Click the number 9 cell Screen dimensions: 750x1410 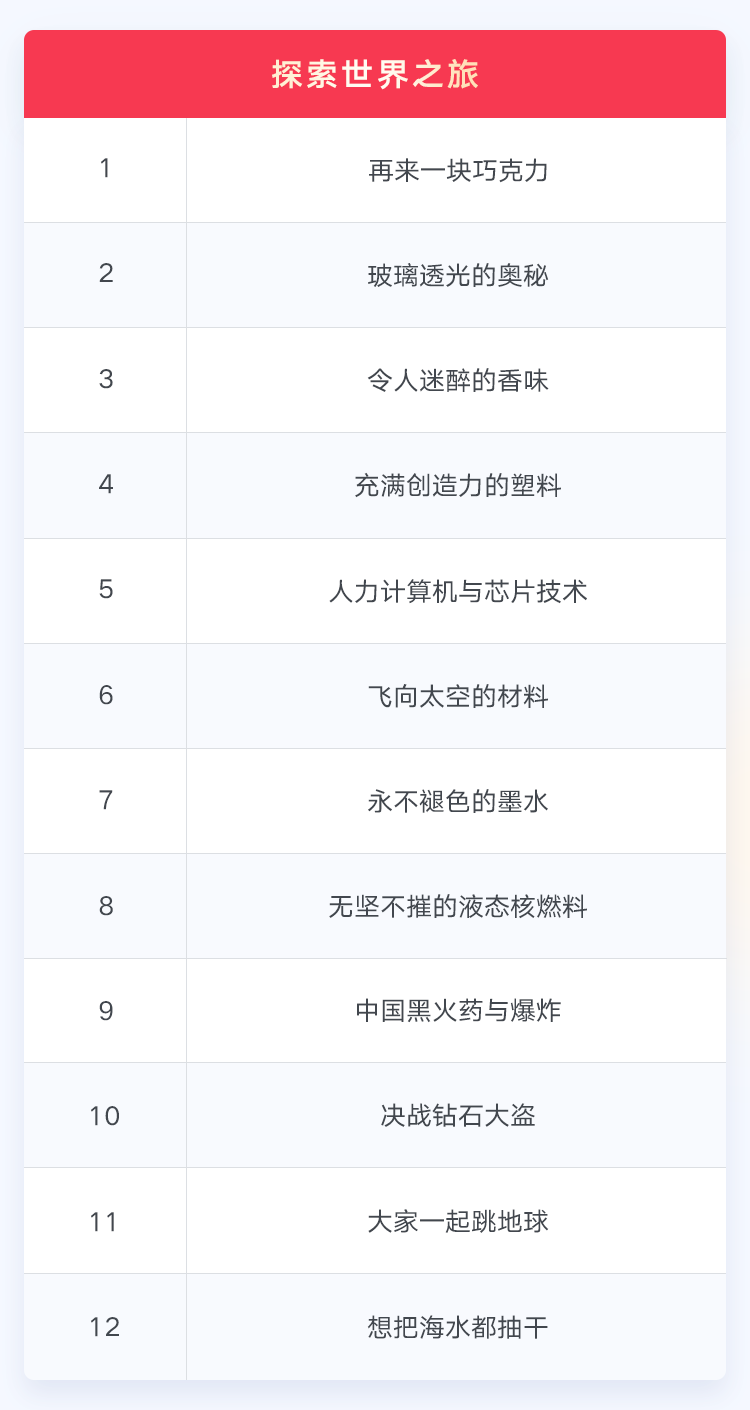pos(105,1011)
